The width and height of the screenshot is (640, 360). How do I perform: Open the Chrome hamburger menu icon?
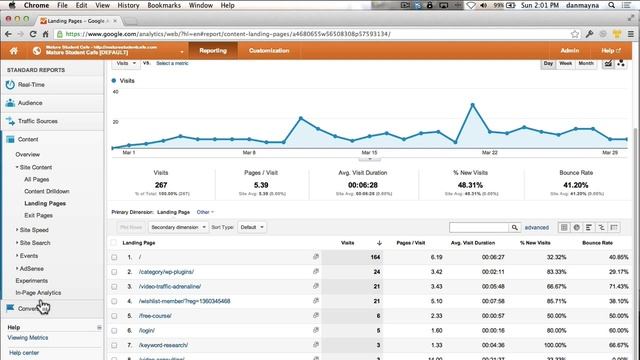click(631, 34)
